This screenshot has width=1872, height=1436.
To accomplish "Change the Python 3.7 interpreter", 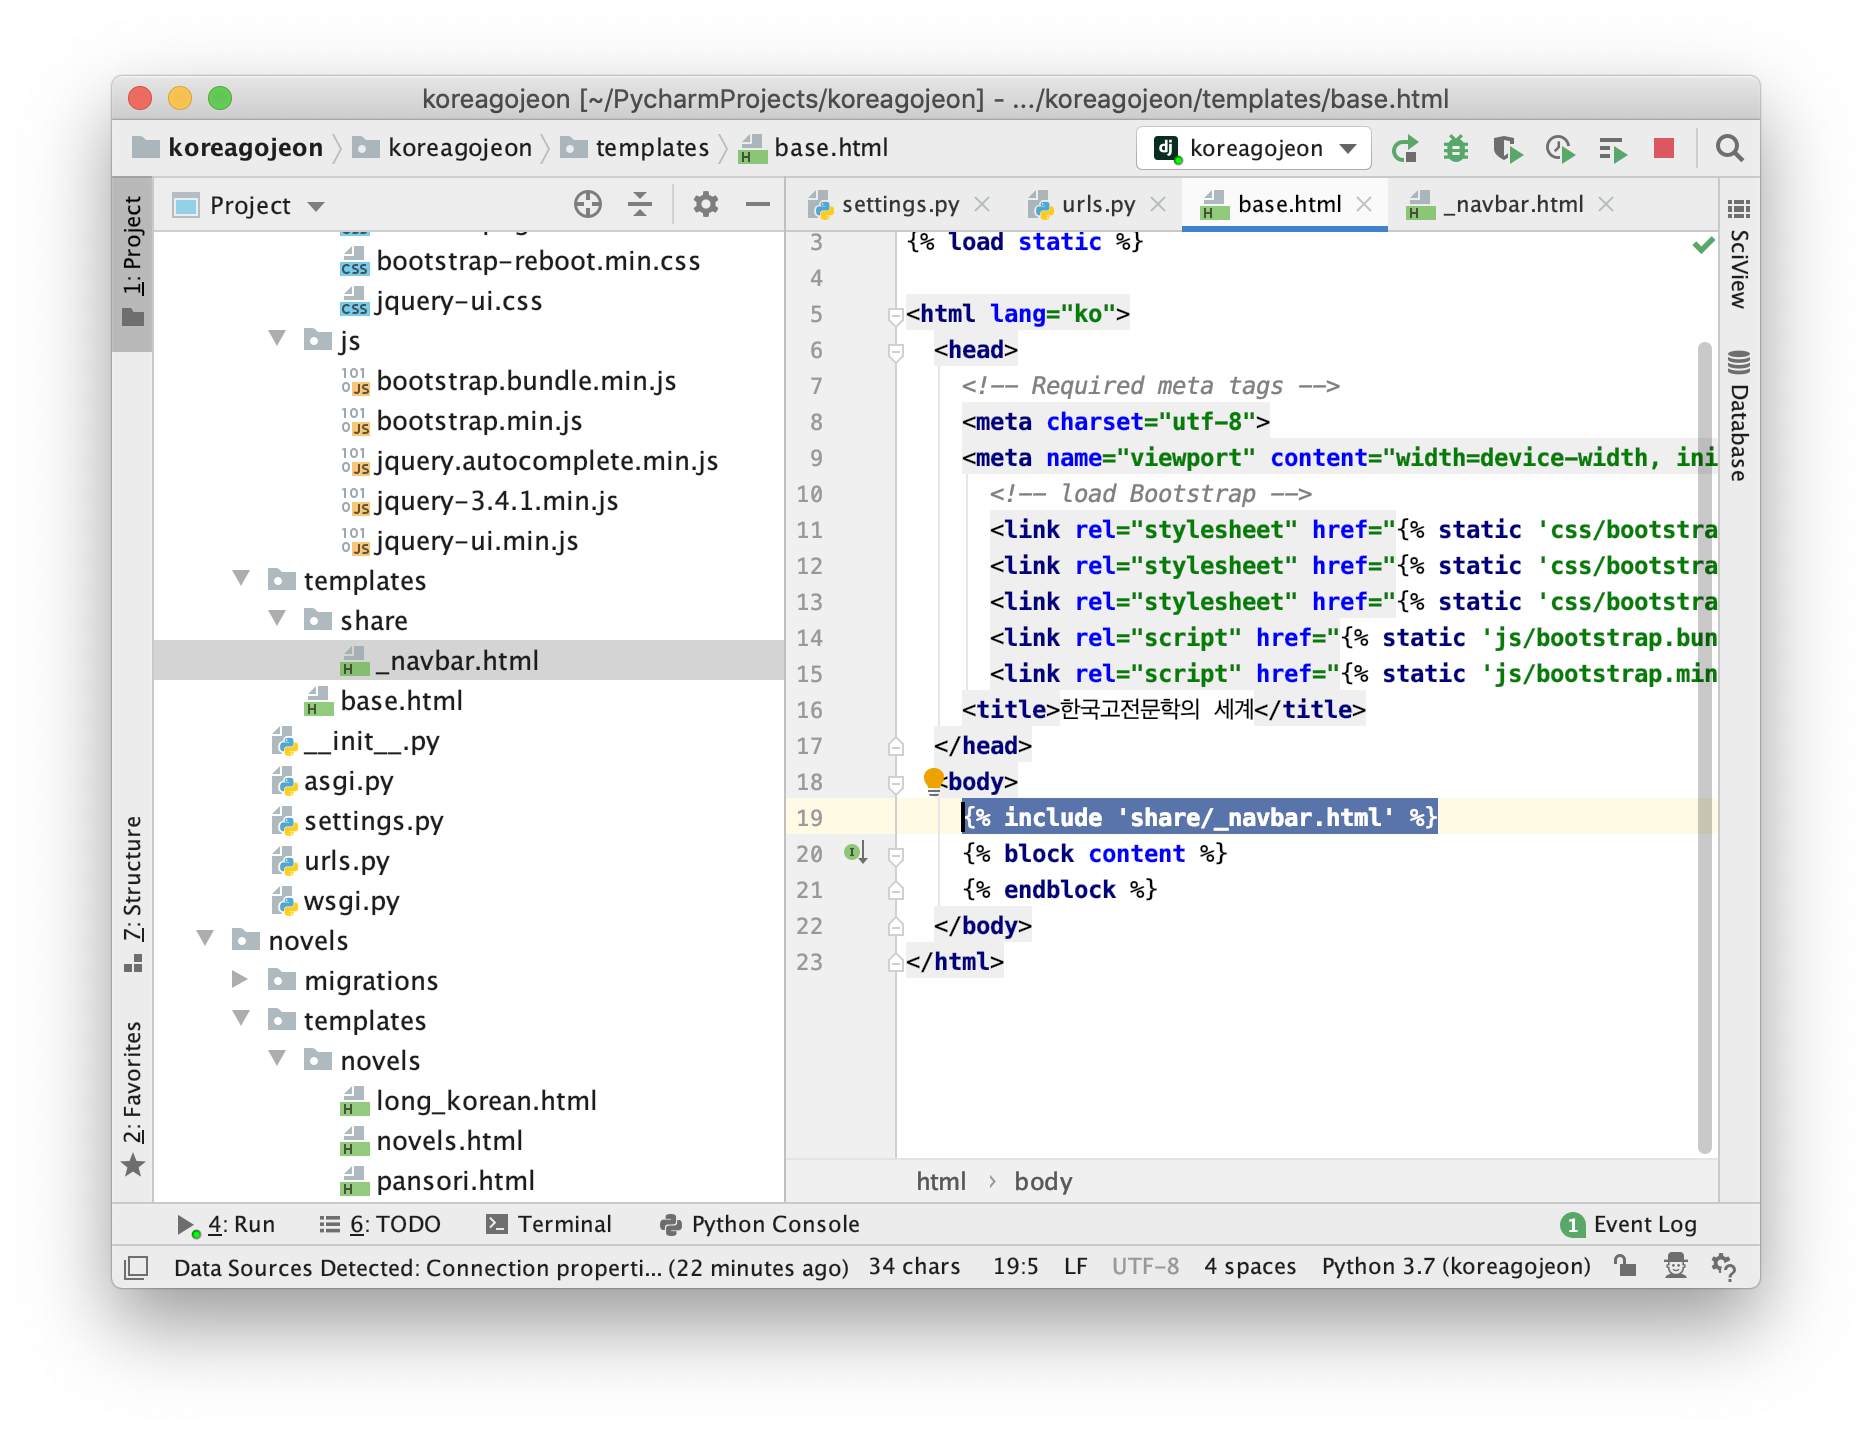I will click(x=1456, y=1266).
